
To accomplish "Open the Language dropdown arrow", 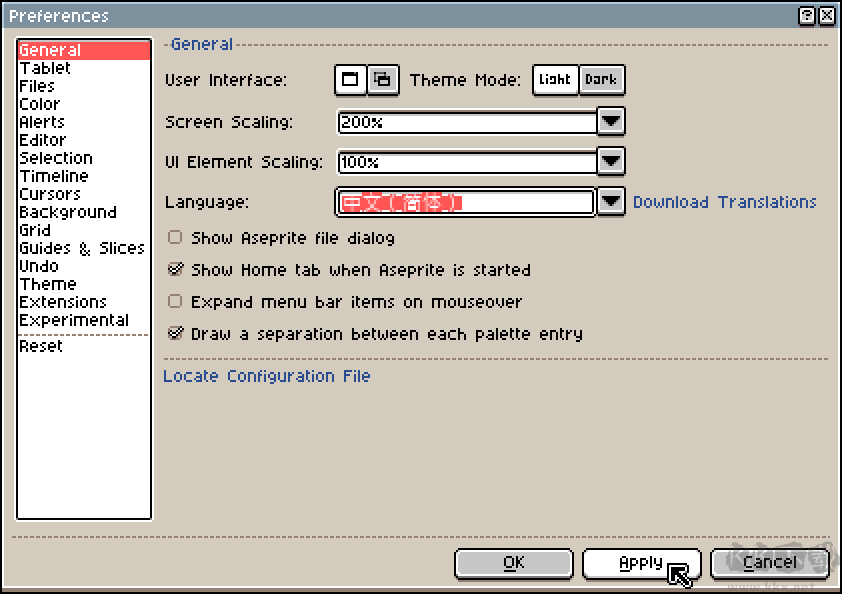I will tap(611, 201).
